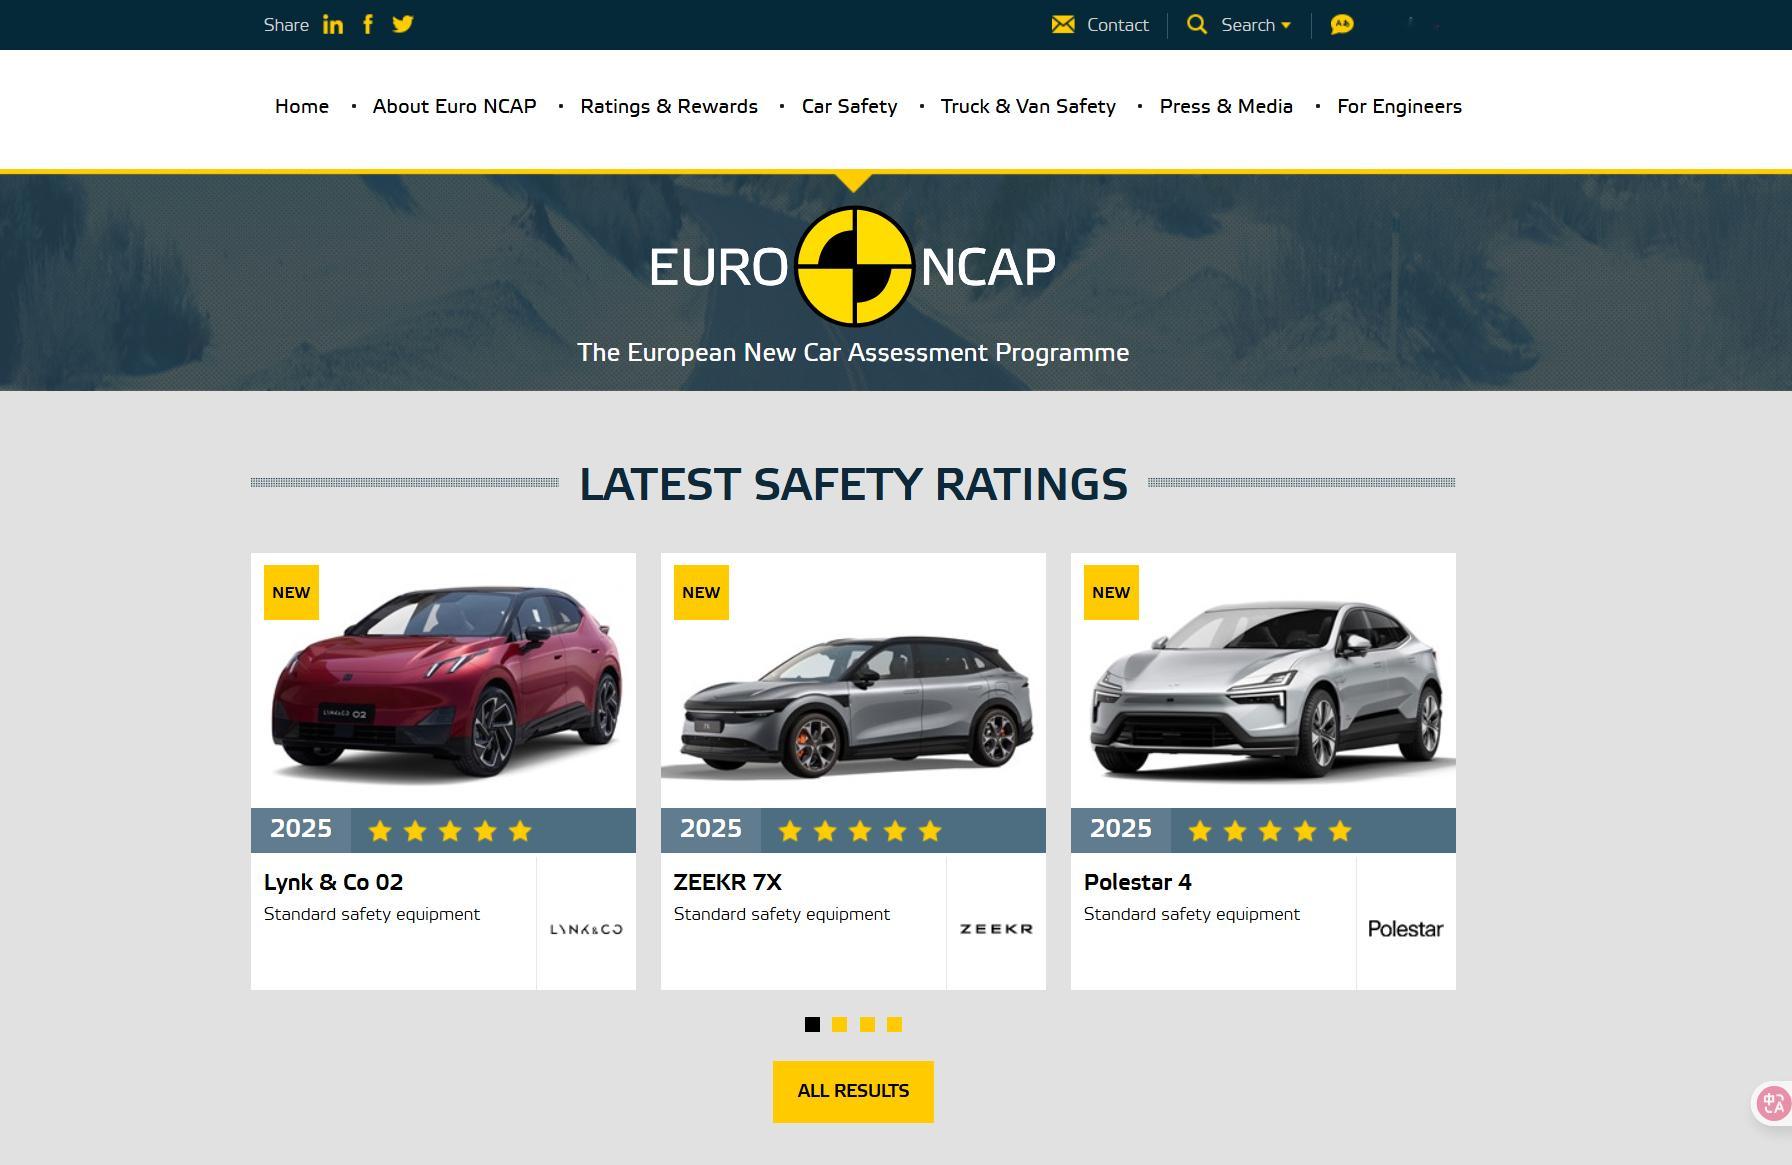Viewport: 1792px width, 1165px height.
Task: Click the translate floating icon
Action: click(x=1773, y=1103)
